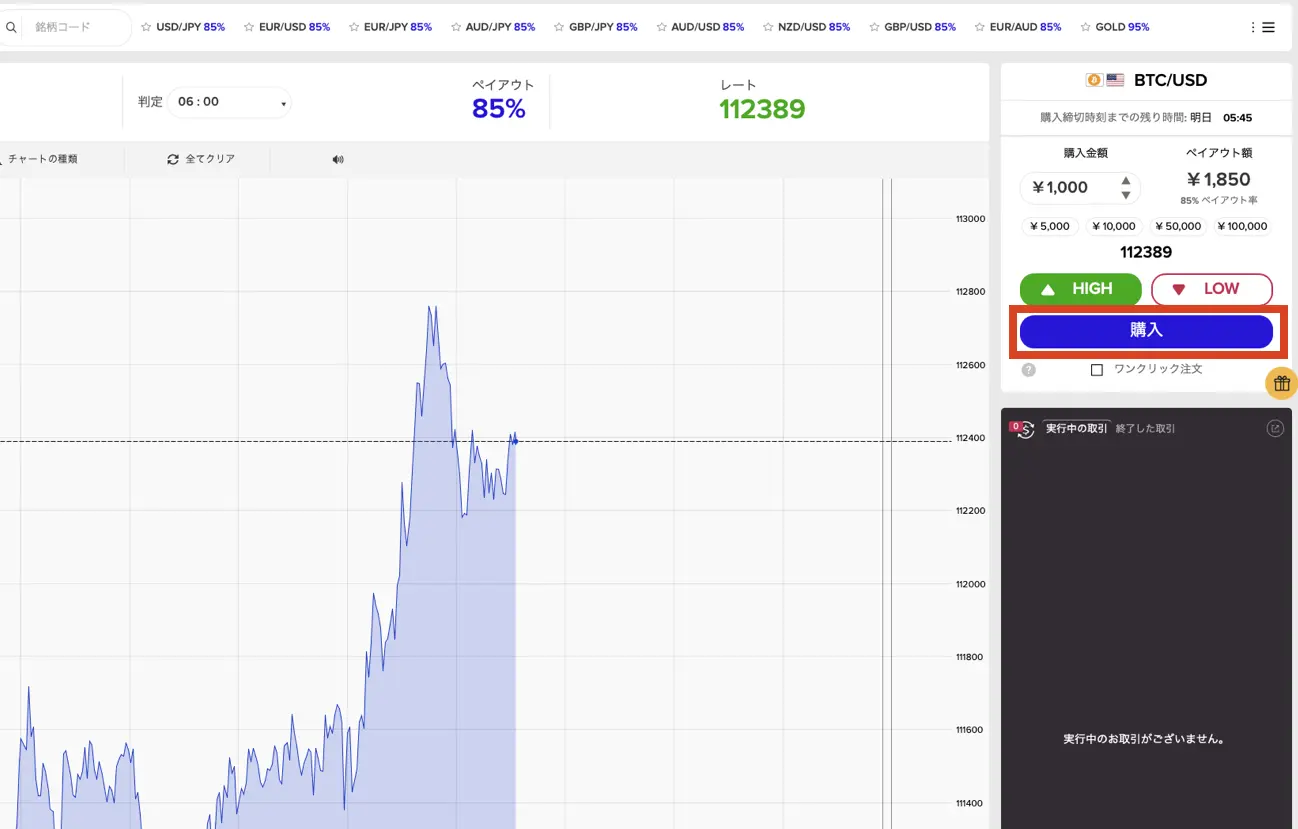
Task: Enable ワンクリック注文 checkbox
Action: click(x=1097, y=370)
